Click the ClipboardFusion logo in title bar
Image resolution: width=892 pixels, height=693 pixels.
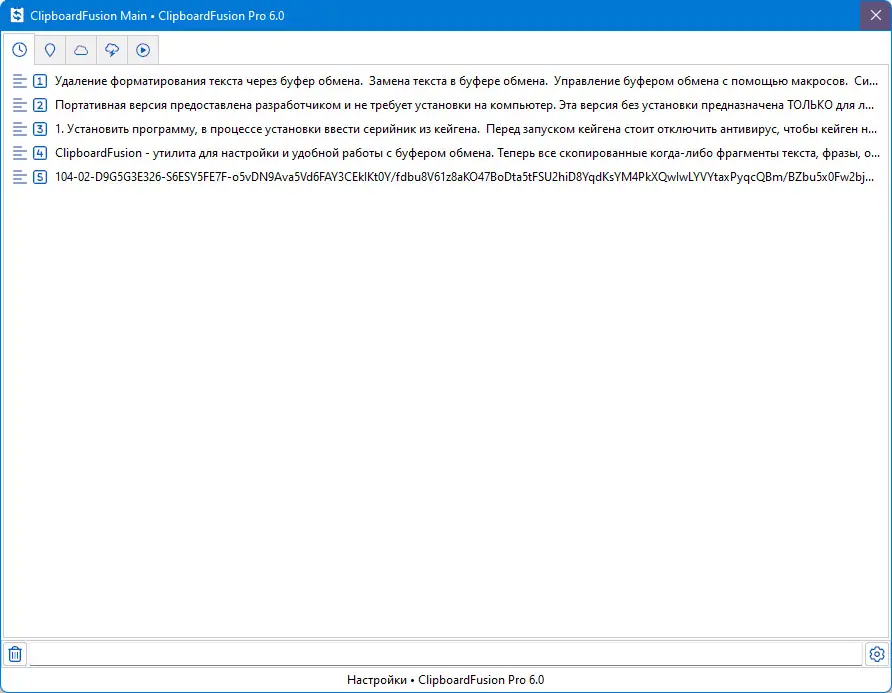tap(17, 15)
